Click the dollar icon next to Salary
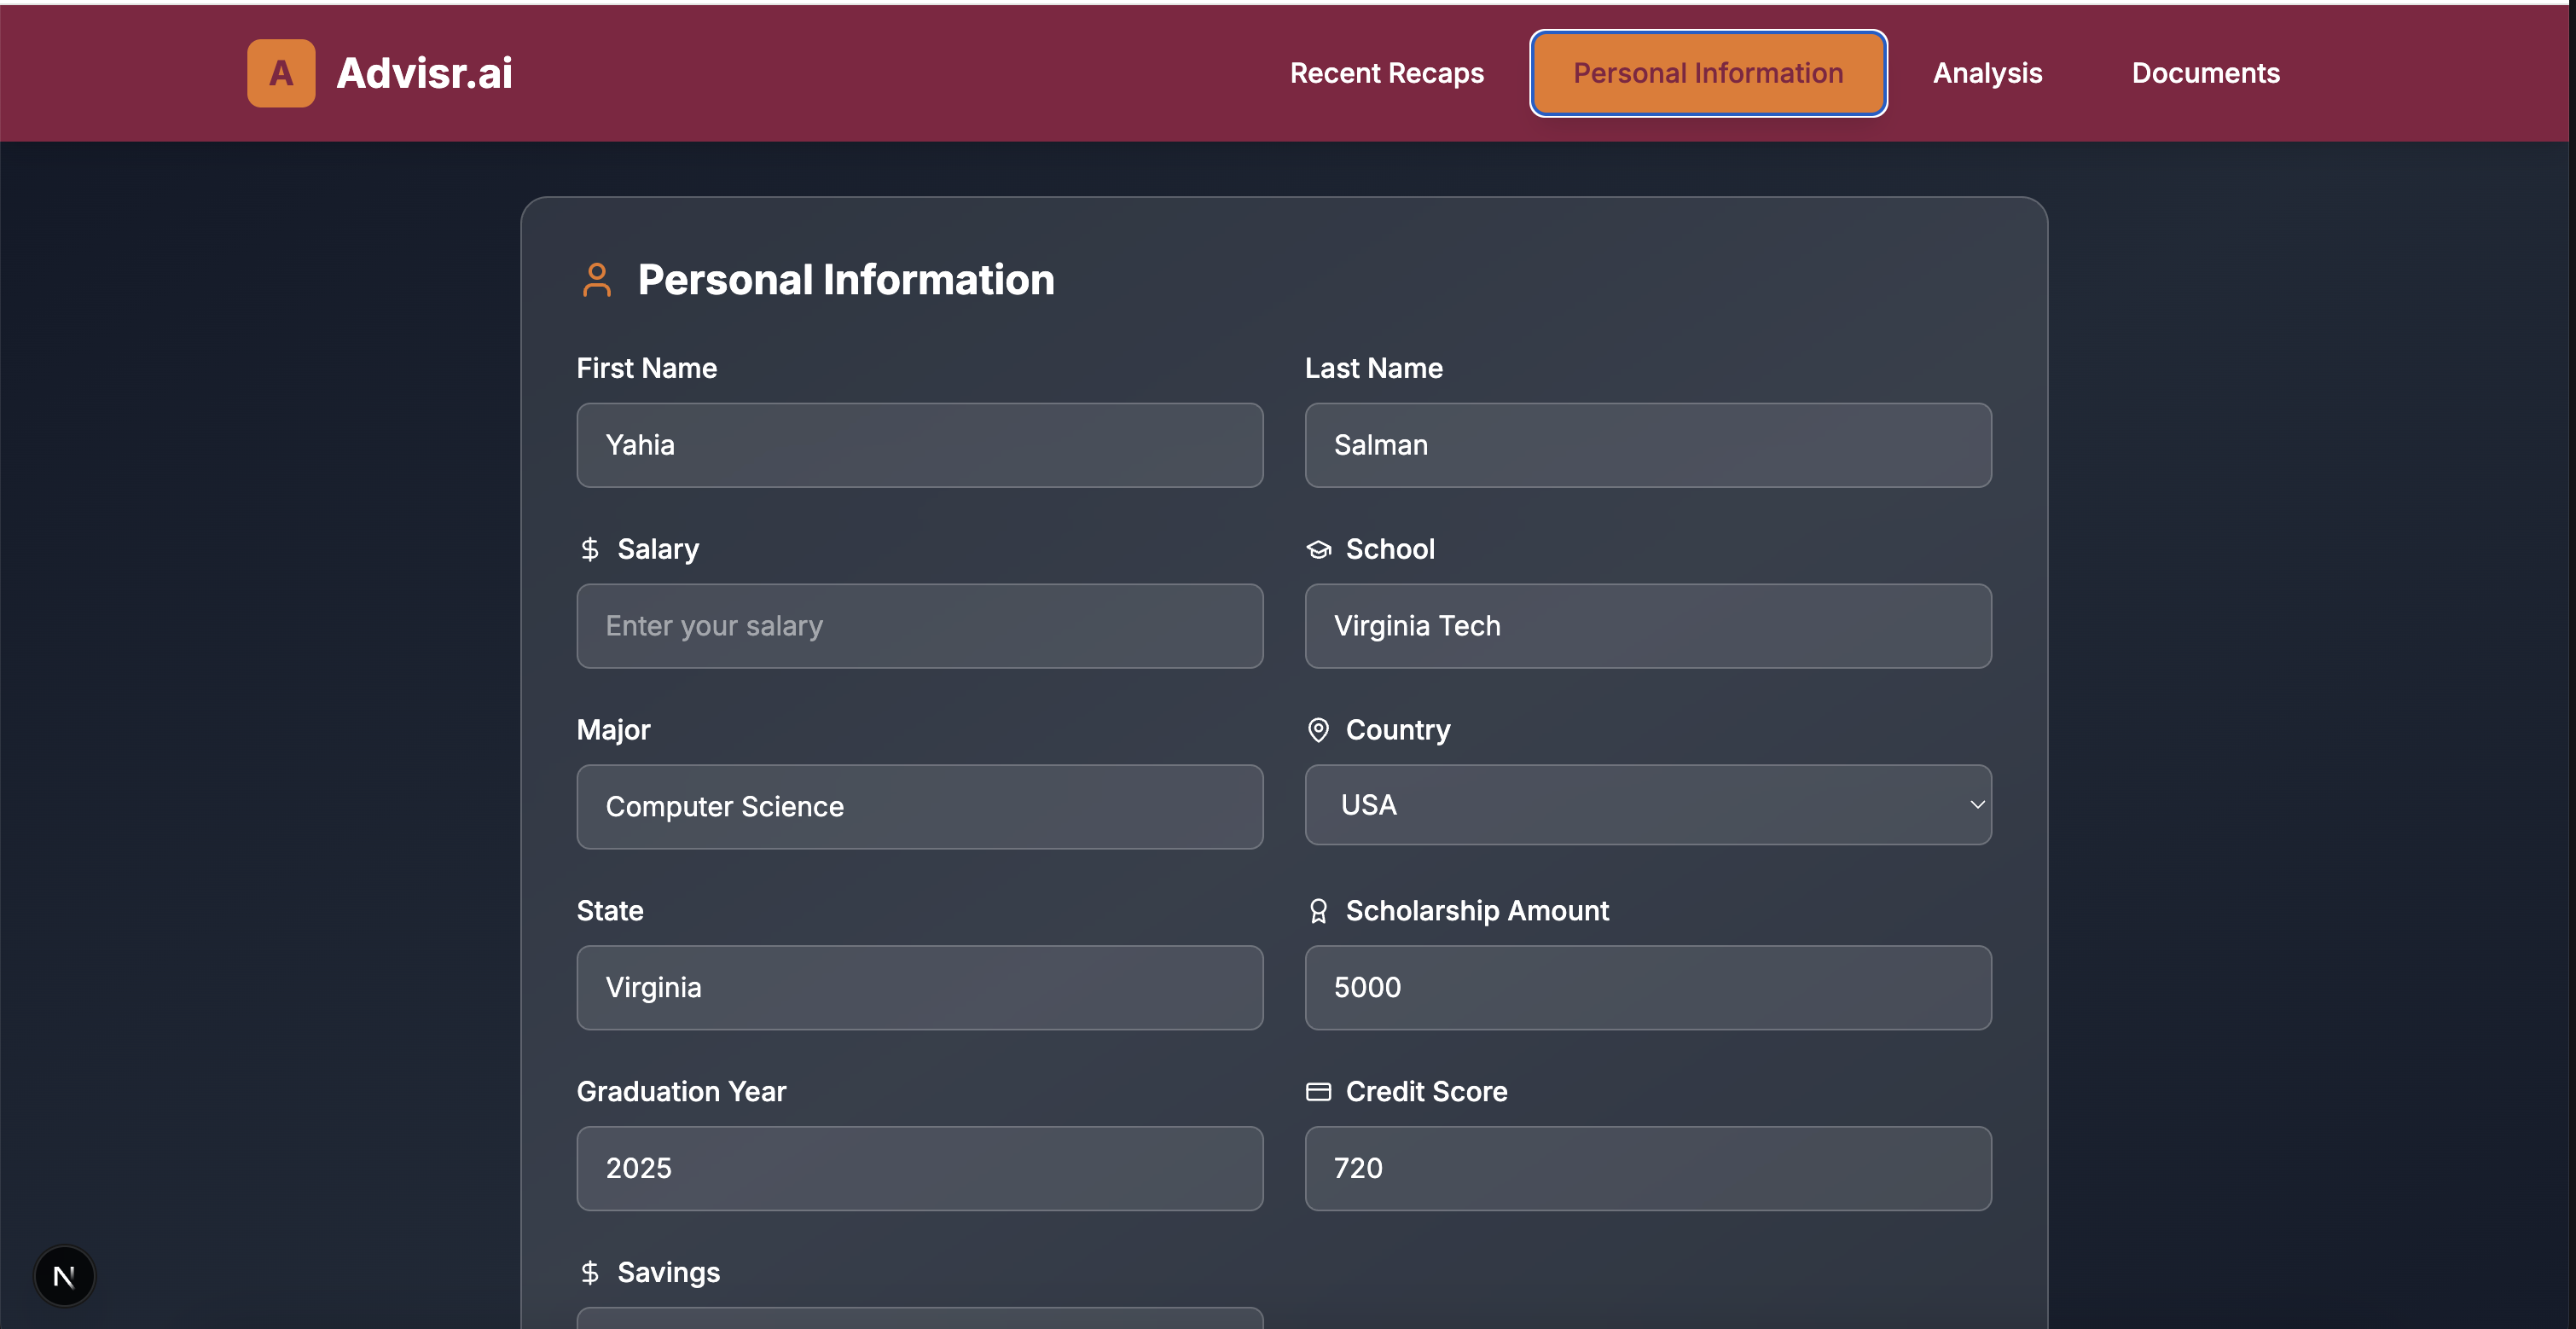Viewport: 2576px width, 1329px height. pos(589,549)
